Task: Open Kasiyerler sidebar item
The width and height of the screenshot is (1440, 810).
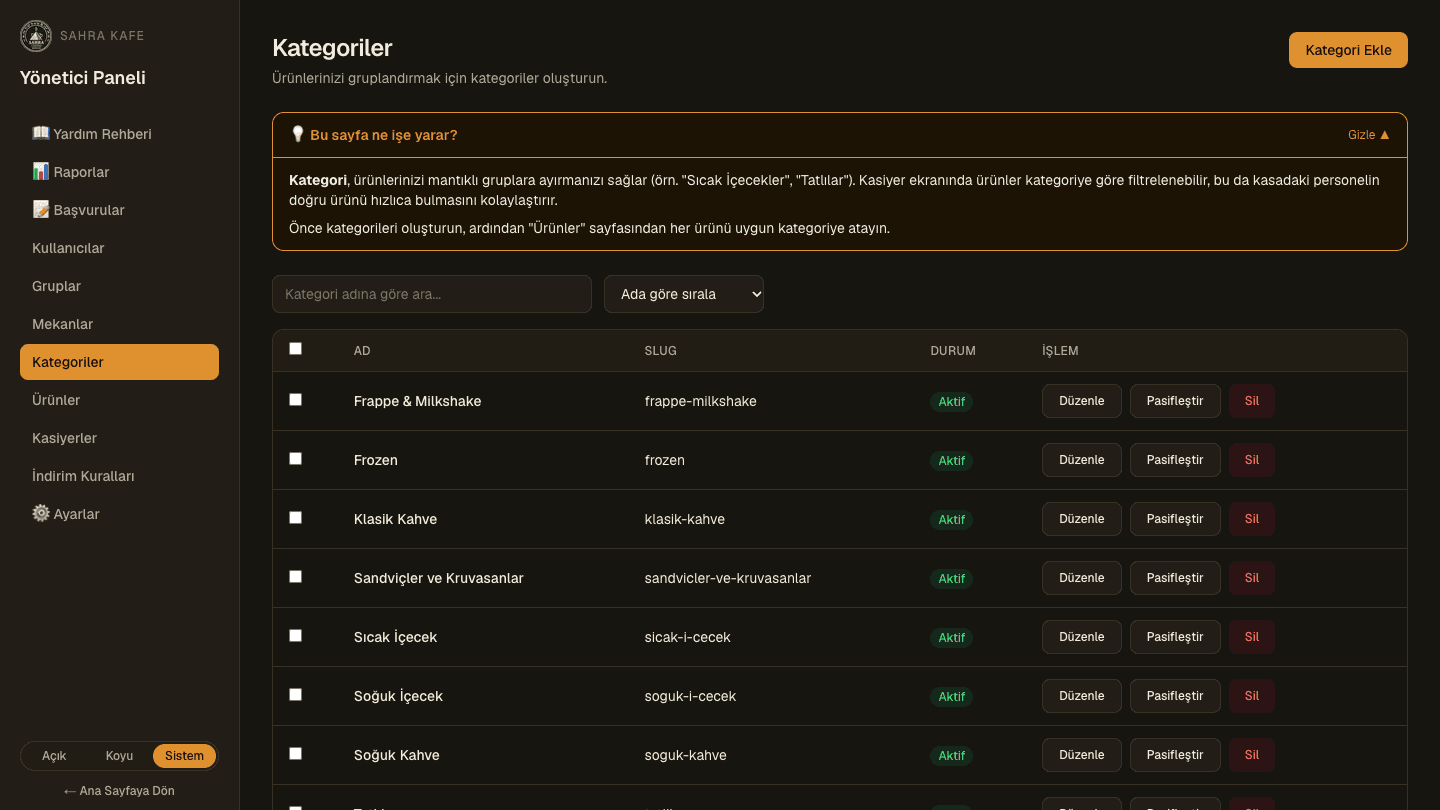Action: pos(119,438)
